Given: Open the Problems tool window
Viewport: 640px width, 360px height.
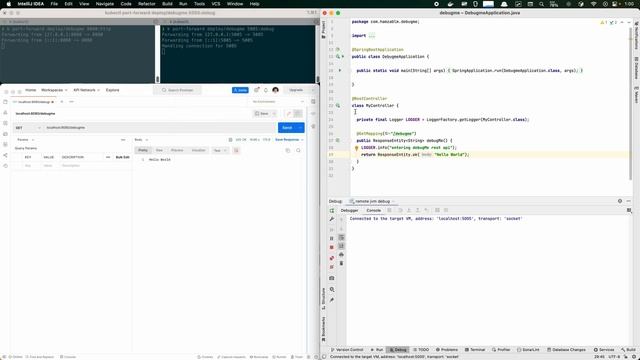Looking at the screenshot, I should (x=447, y=350).
